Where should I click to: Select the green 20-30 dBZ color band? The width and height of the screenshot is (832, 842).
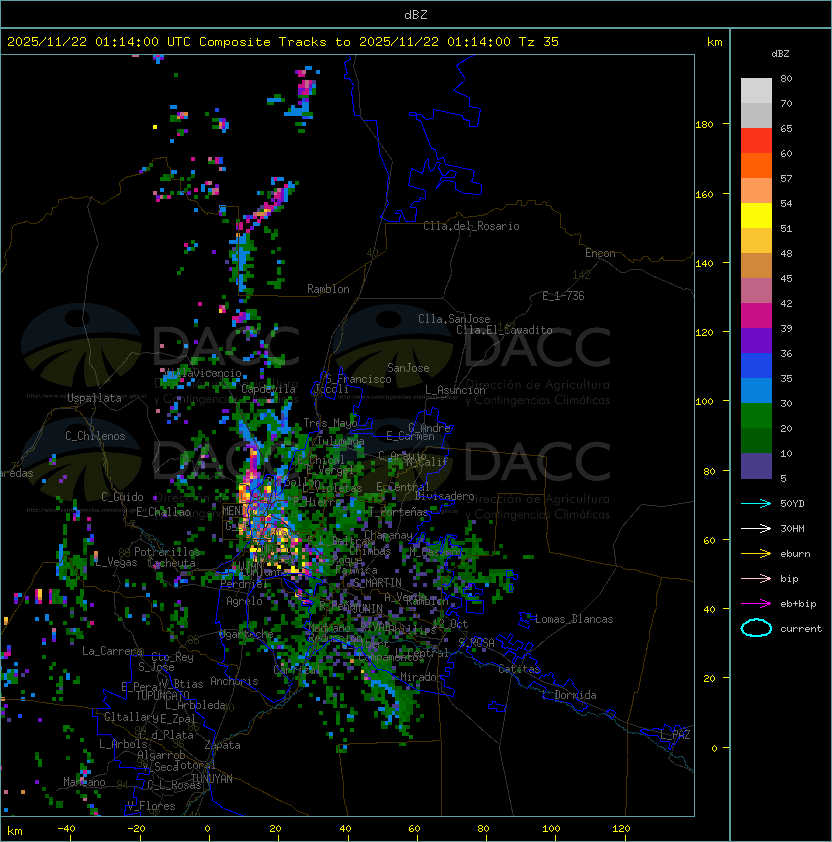[756, 416]
